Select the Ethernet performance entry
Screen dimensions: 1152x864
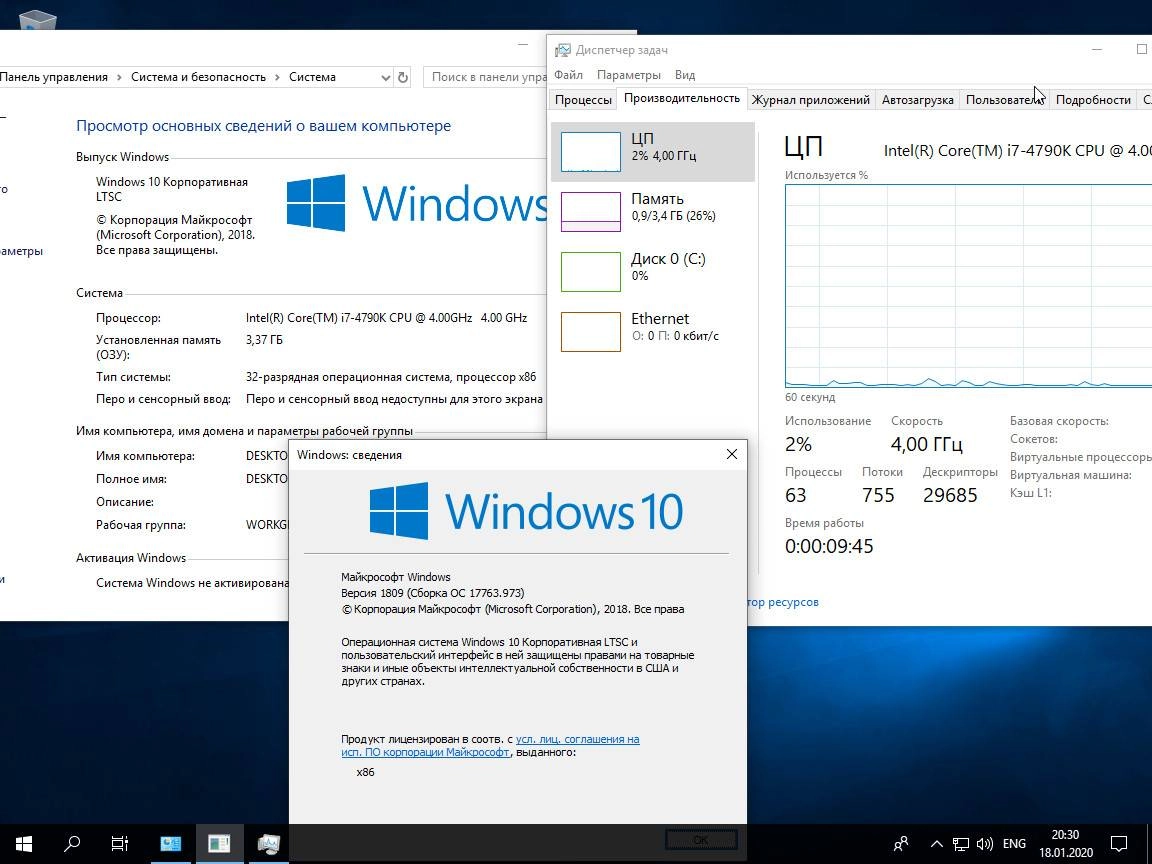click(652, 332)
